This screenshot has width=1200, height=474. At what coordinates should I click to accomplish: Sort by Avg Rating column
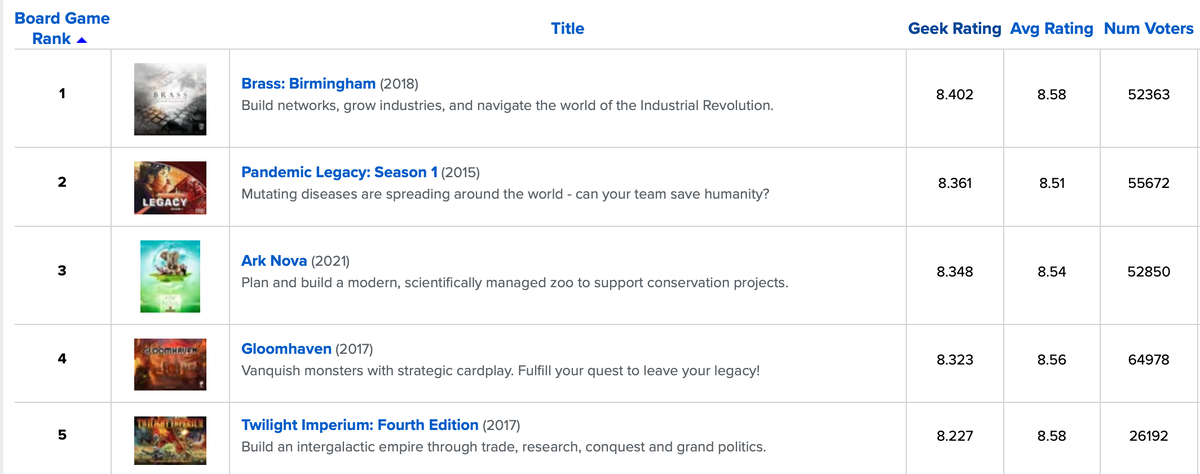click(x=1051, y=28)
